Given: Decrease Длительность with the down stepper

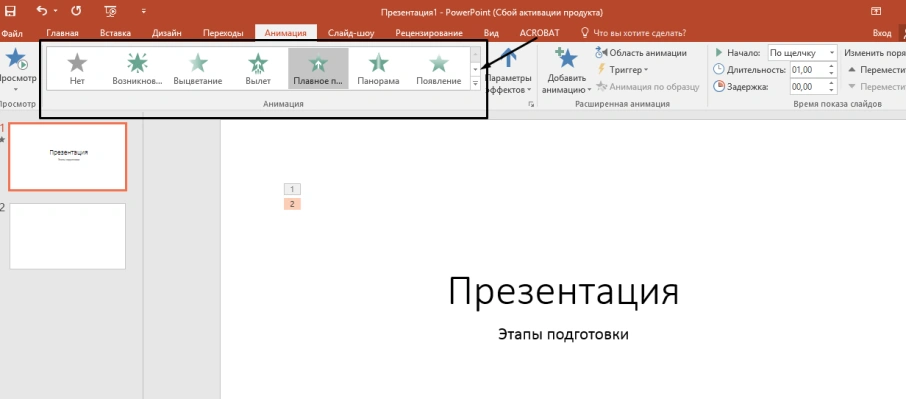Looking at the screenshot, I should click(832, 74).
